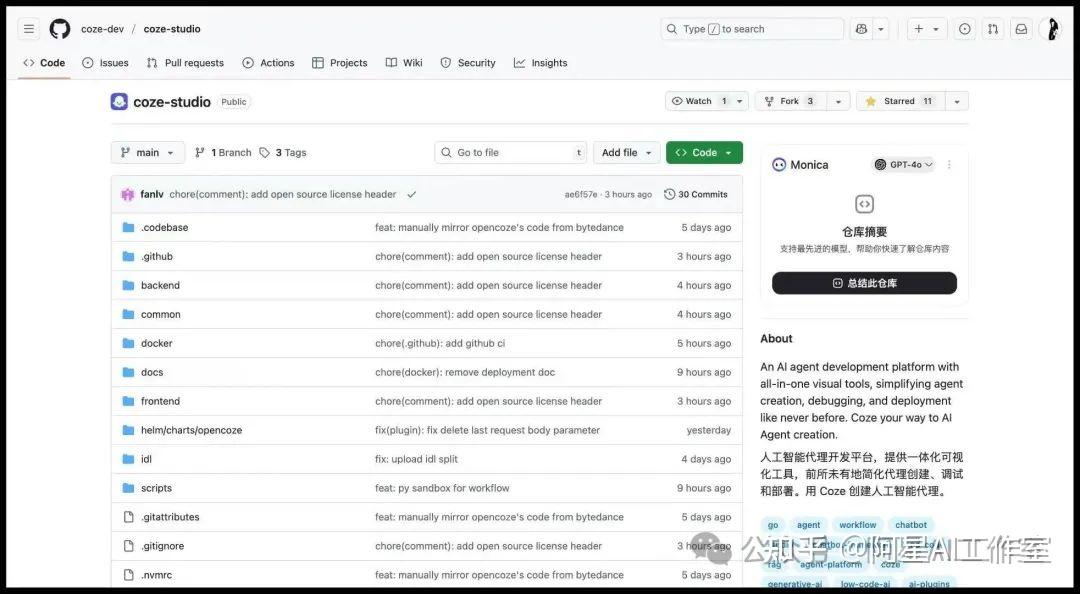Open the notifications inbox icon
Screen dimensions: 1080x594
coord(1021,29)
